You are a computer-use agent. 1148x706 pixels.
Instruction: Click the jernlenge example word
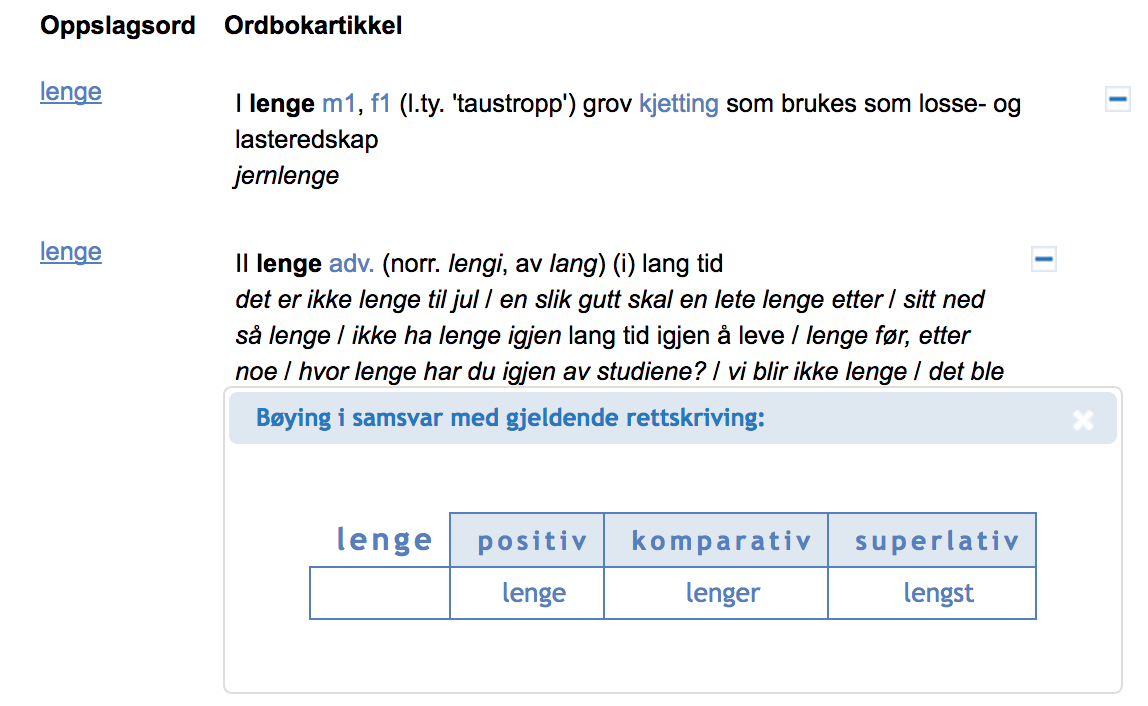(286, 176)
